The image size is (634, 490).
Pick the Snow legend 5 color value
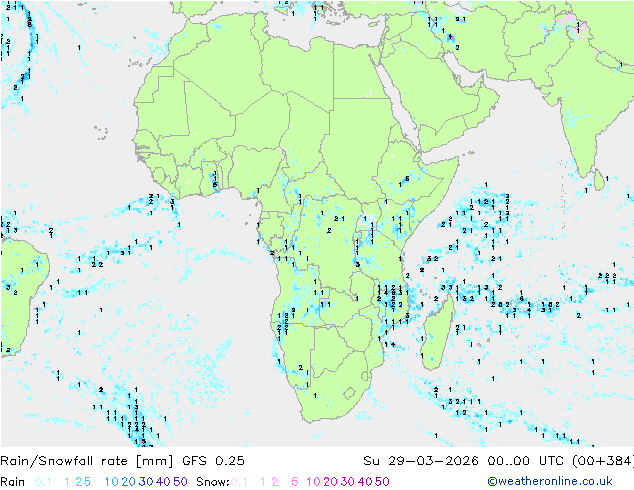coord(294,482)
